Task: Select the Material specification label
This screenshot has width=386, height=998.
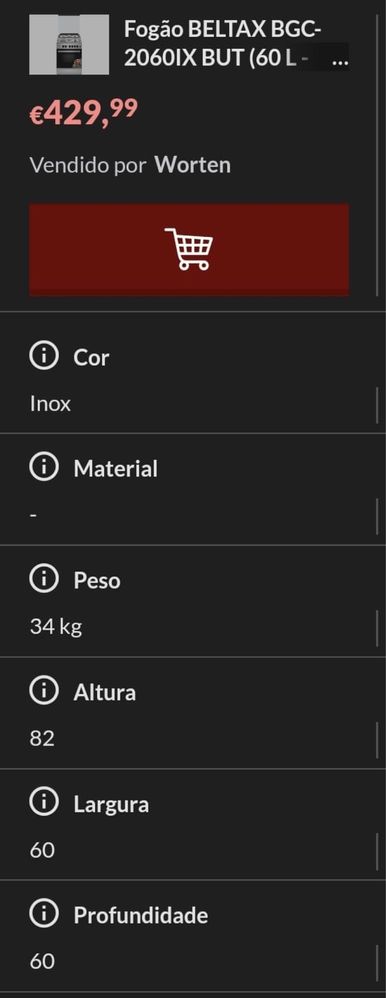Action: 115,469
